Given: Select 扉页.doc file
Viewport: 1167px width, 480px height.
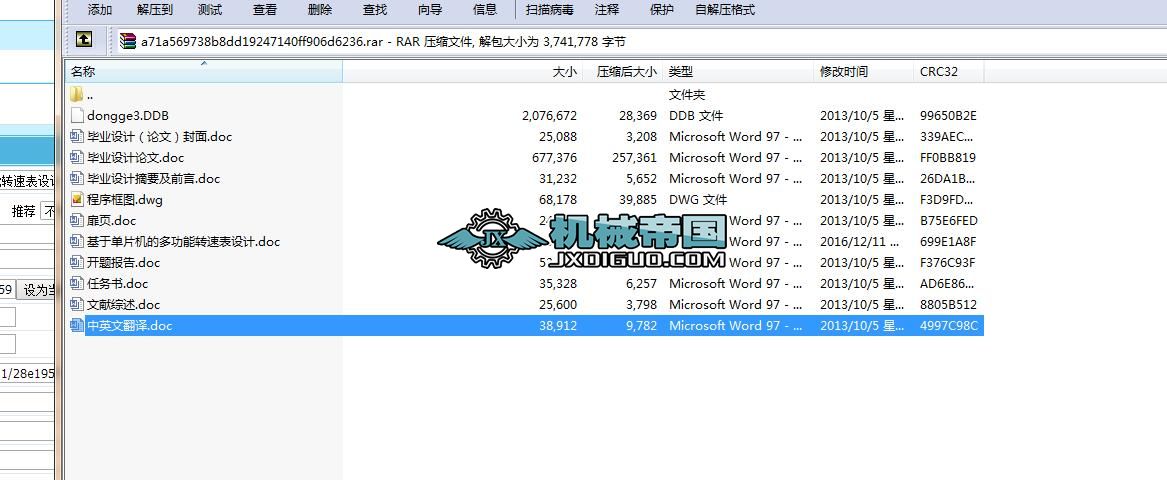Looking at the screenshot, I should 112,220.
